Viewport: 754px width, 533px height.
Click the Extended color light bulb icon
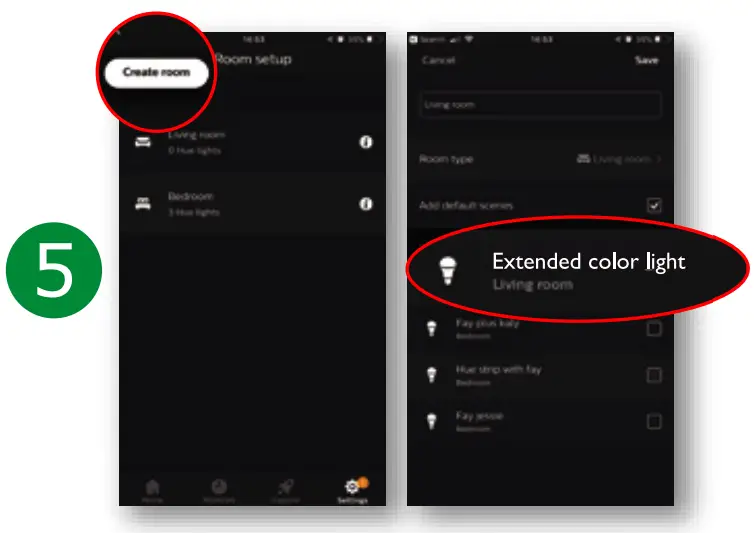click(x=448, y=271)
